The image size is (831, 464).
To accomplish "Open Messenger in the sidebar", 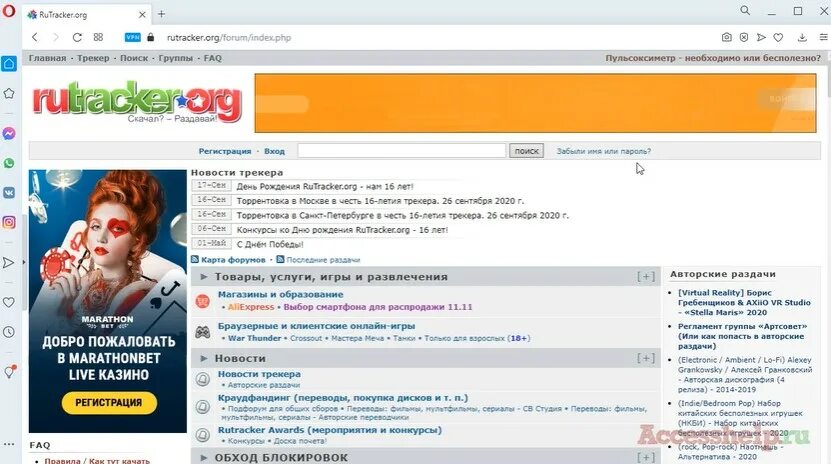I will tap(9, 133).
